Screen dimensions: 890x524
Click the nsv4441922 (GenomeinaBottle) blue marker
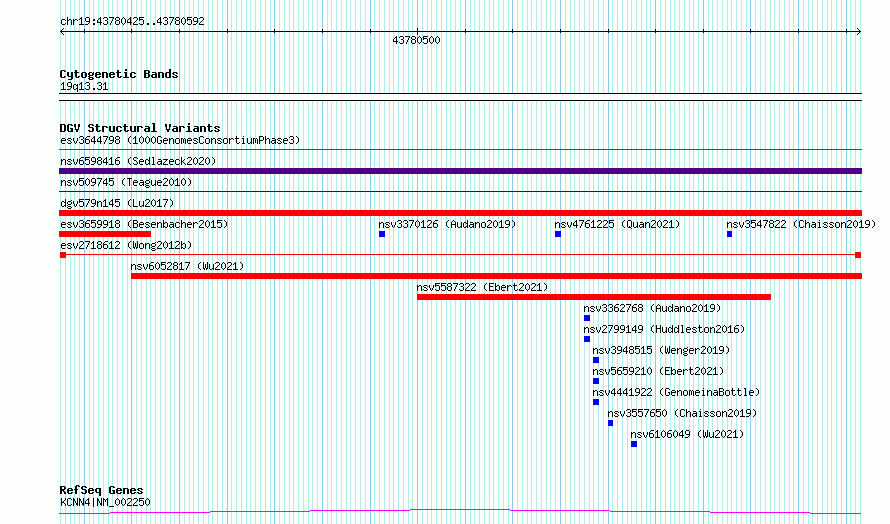coord(596,402)
